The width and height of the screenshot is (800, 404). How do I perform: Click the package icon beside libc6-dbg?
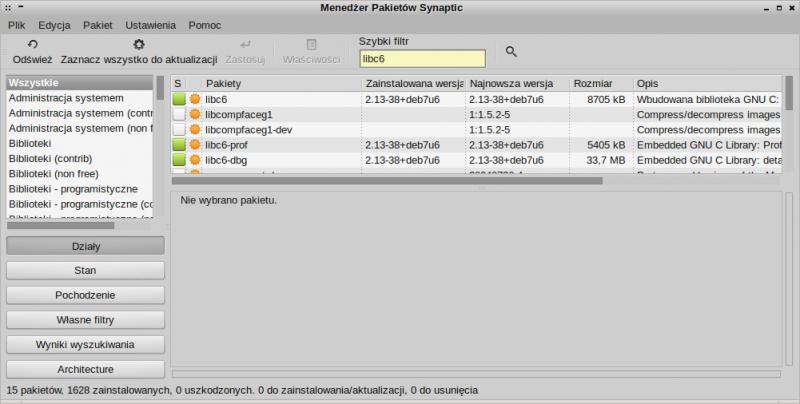click(195, 160)
